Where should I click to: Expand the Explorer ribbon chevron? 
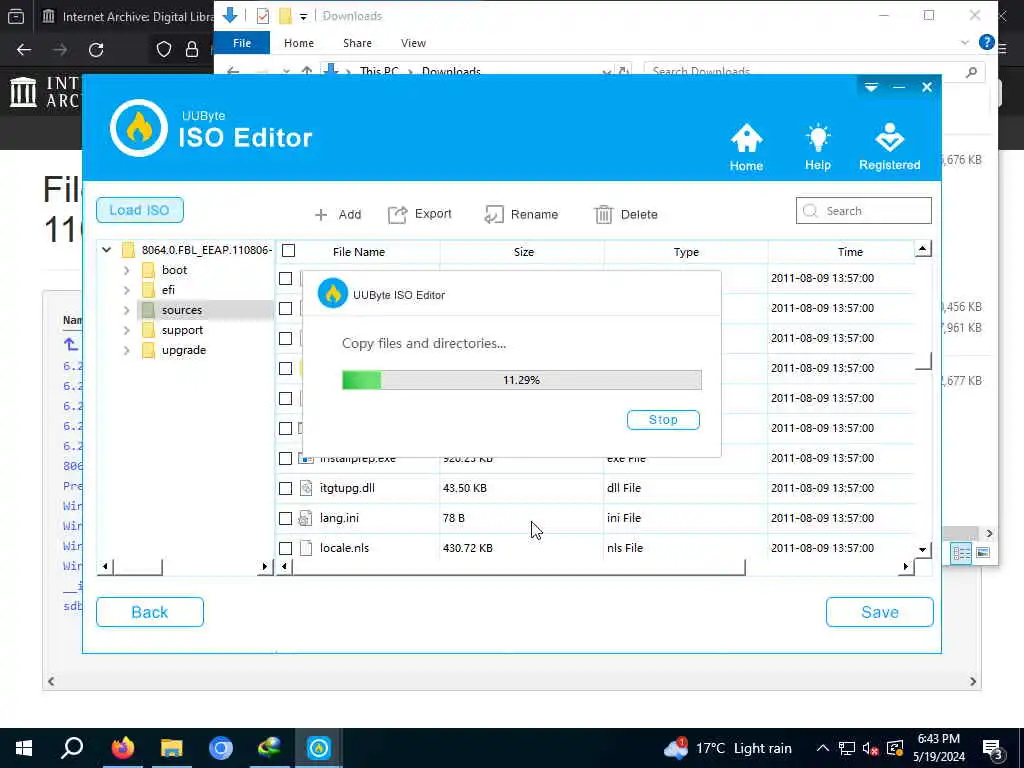coord(965,42)
